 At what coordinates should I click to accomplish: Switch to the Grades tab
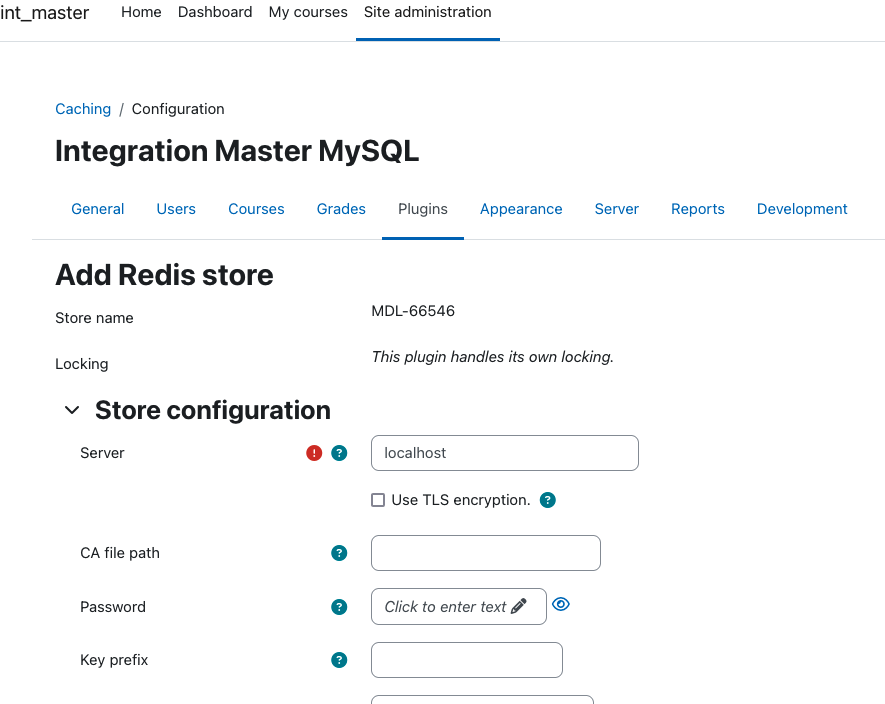tap(341, 209)
